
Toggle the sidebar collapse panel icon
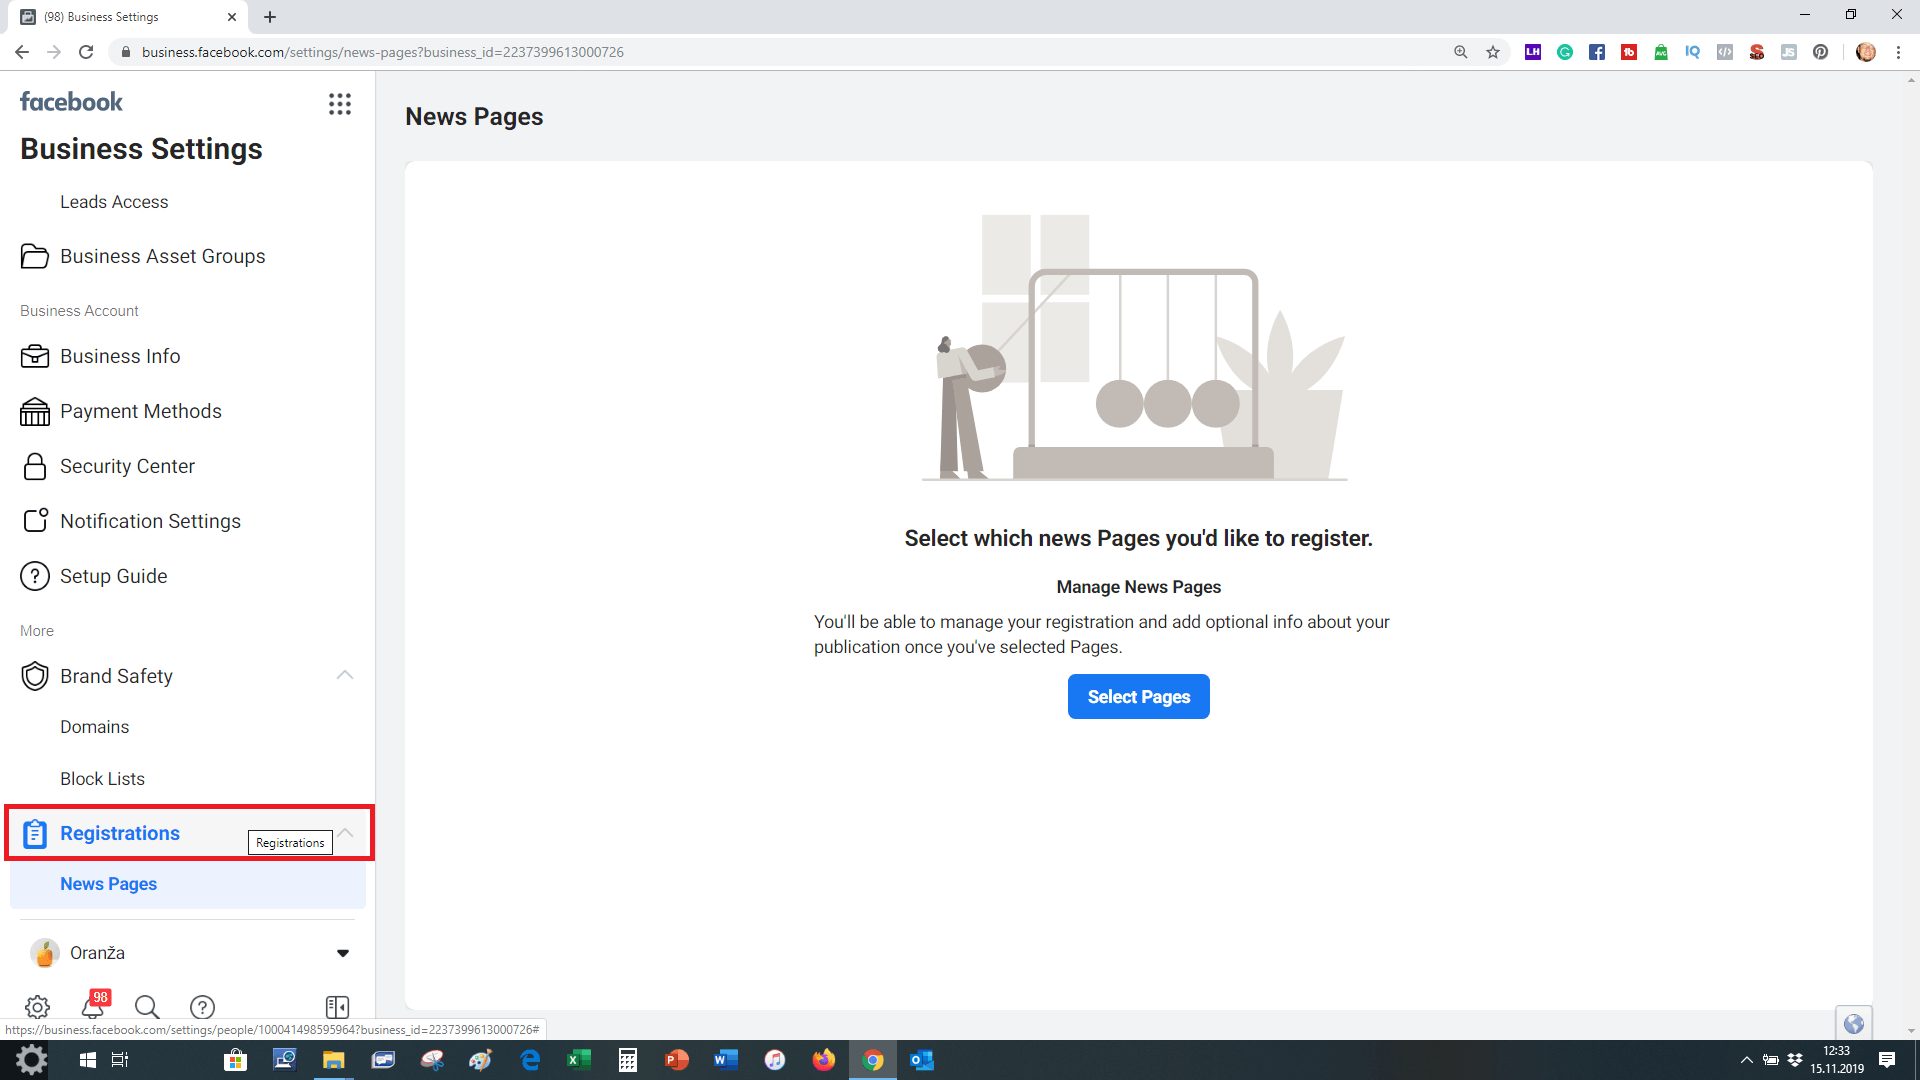337,1007
